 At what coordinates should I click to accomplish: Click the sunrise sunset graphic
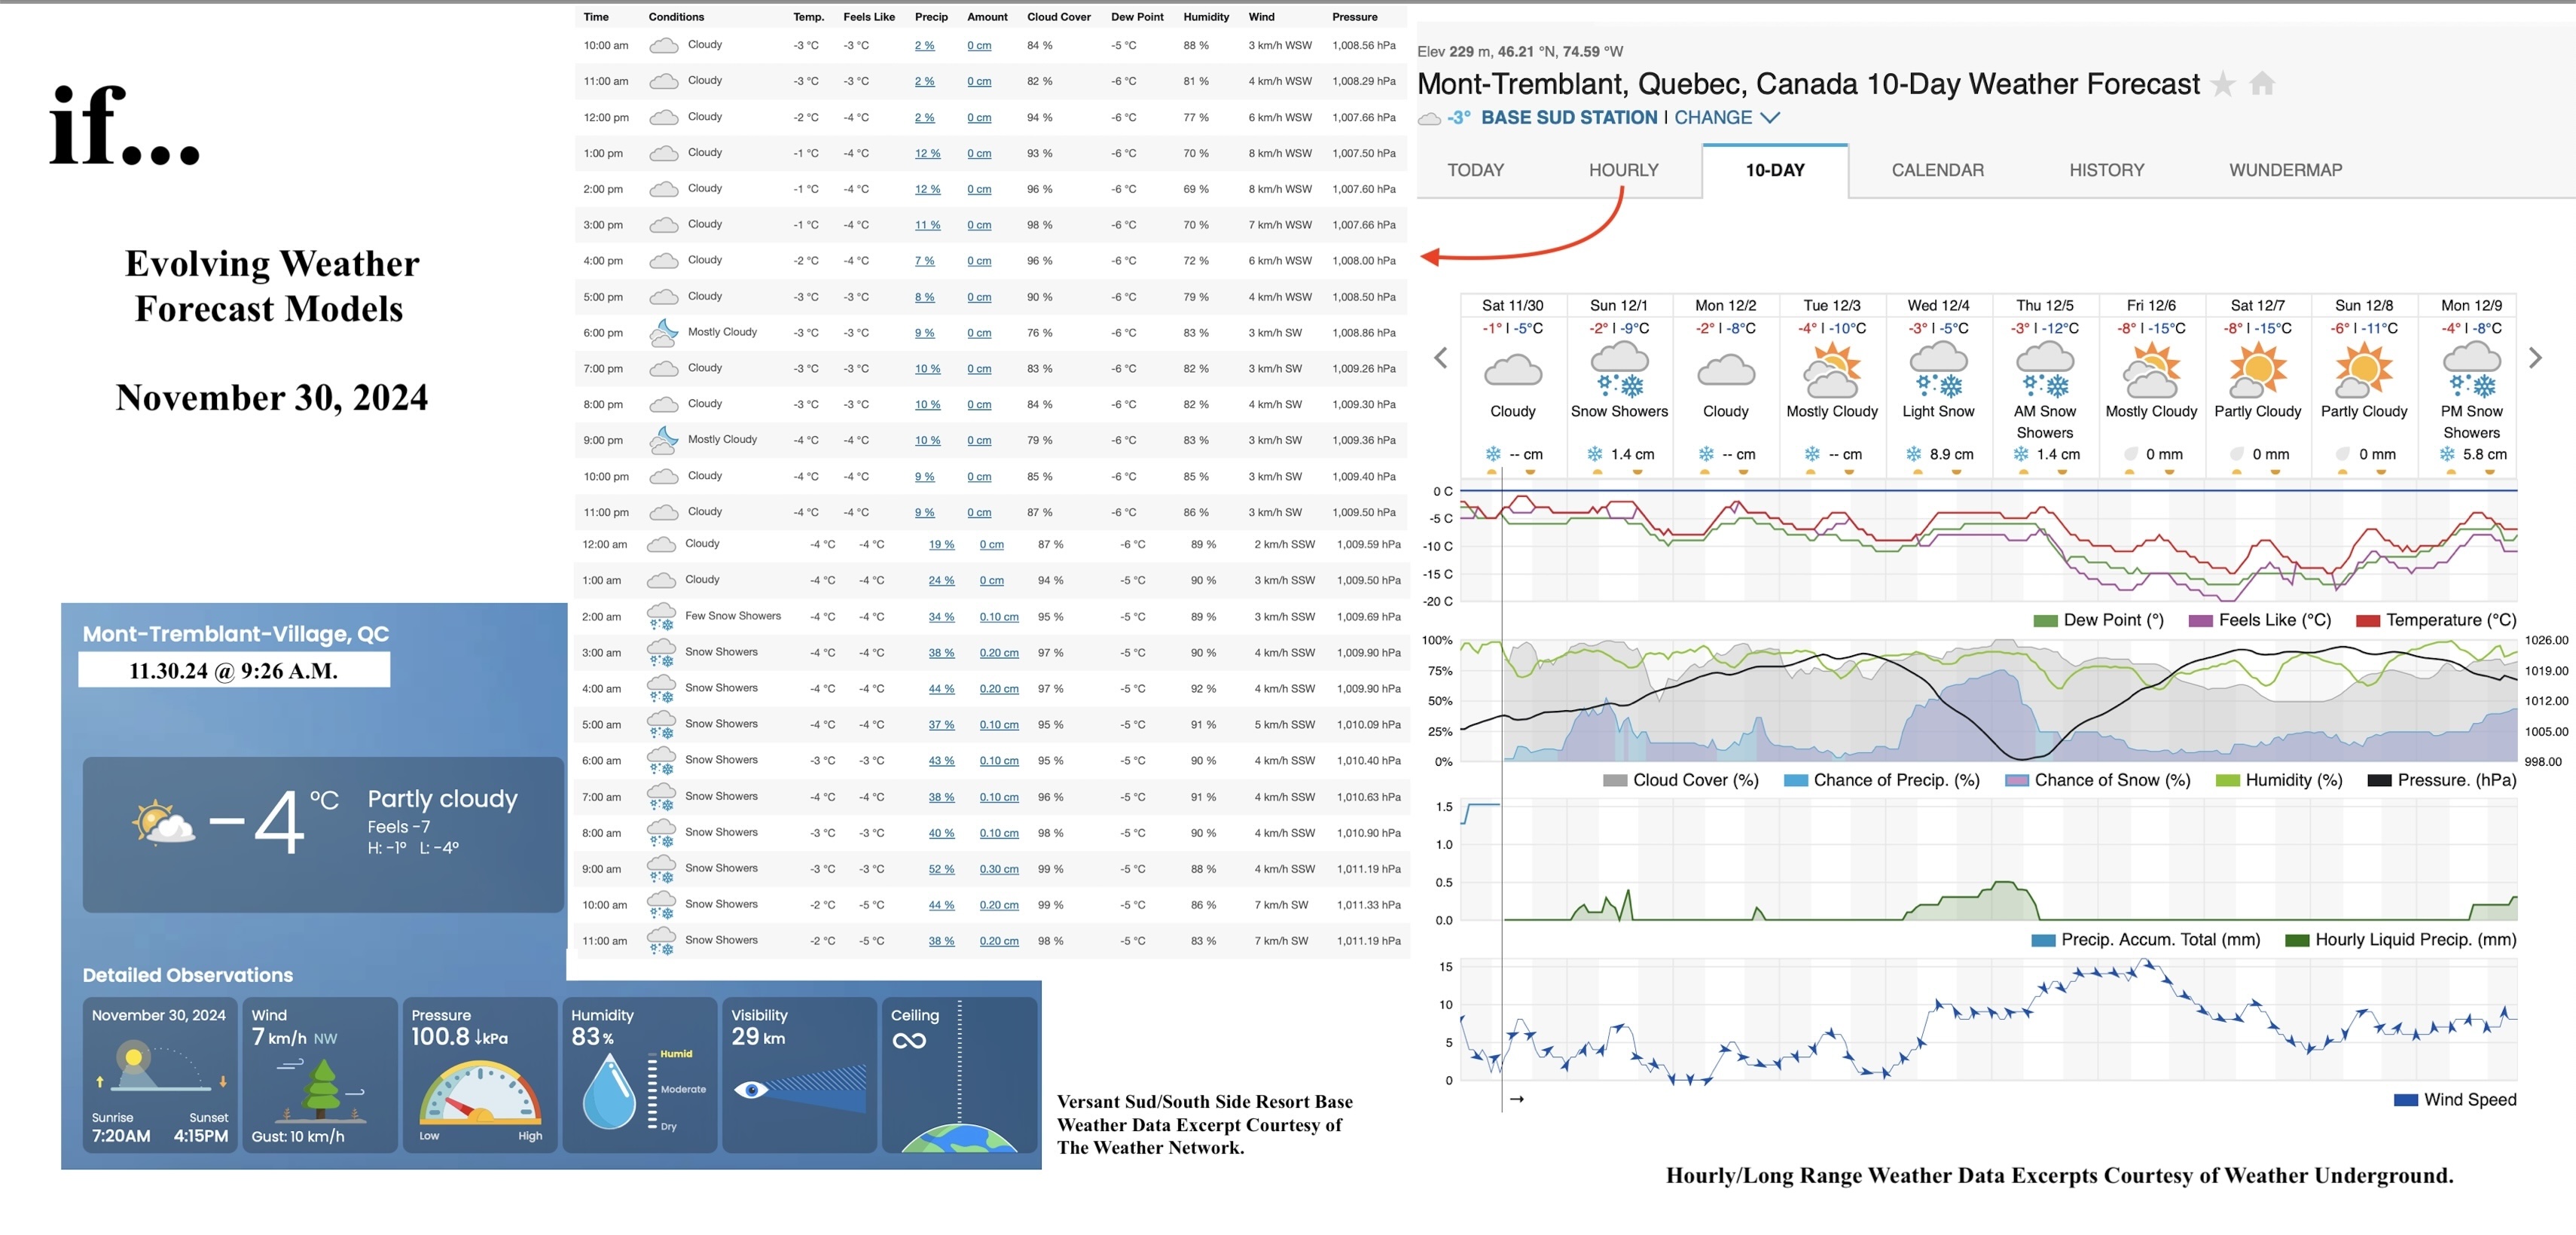[x=160, y=1066]
